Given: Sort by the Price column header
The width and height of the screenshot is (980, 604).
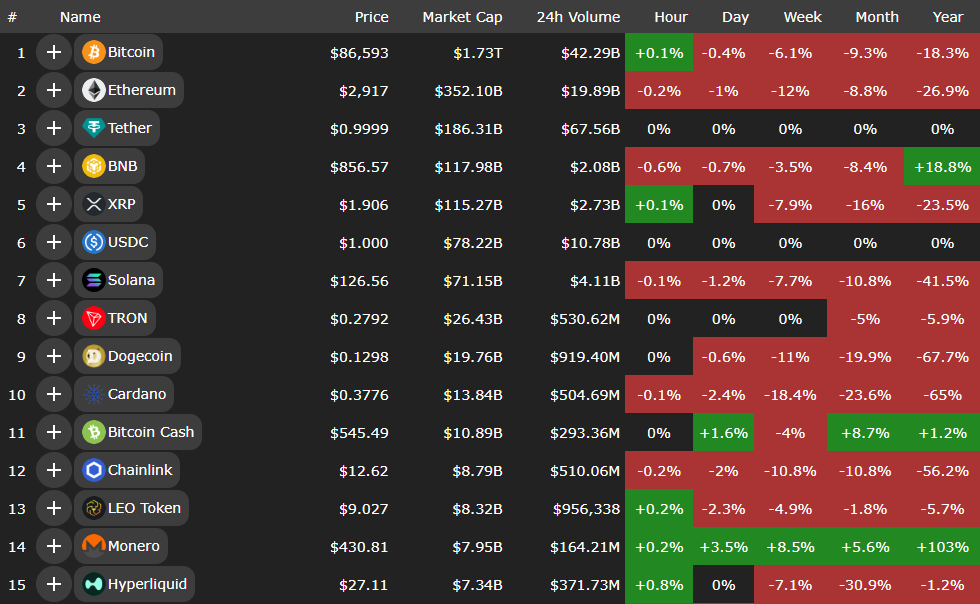Looking at the screenshot, I should [x=371, y=17].
